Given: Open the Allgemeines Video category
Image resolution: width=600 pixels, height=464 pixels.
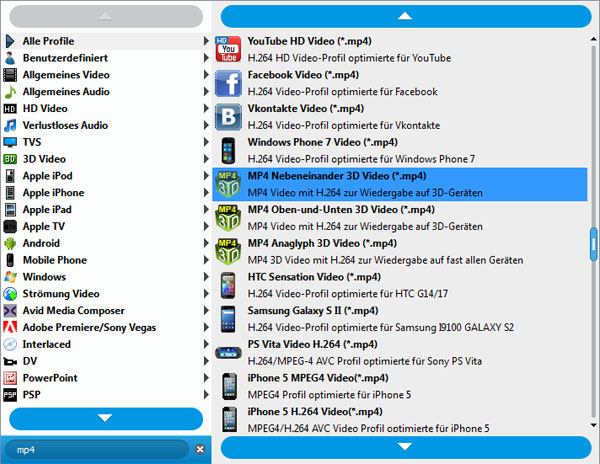Looking at the screenshot, I should coord(67,75).
